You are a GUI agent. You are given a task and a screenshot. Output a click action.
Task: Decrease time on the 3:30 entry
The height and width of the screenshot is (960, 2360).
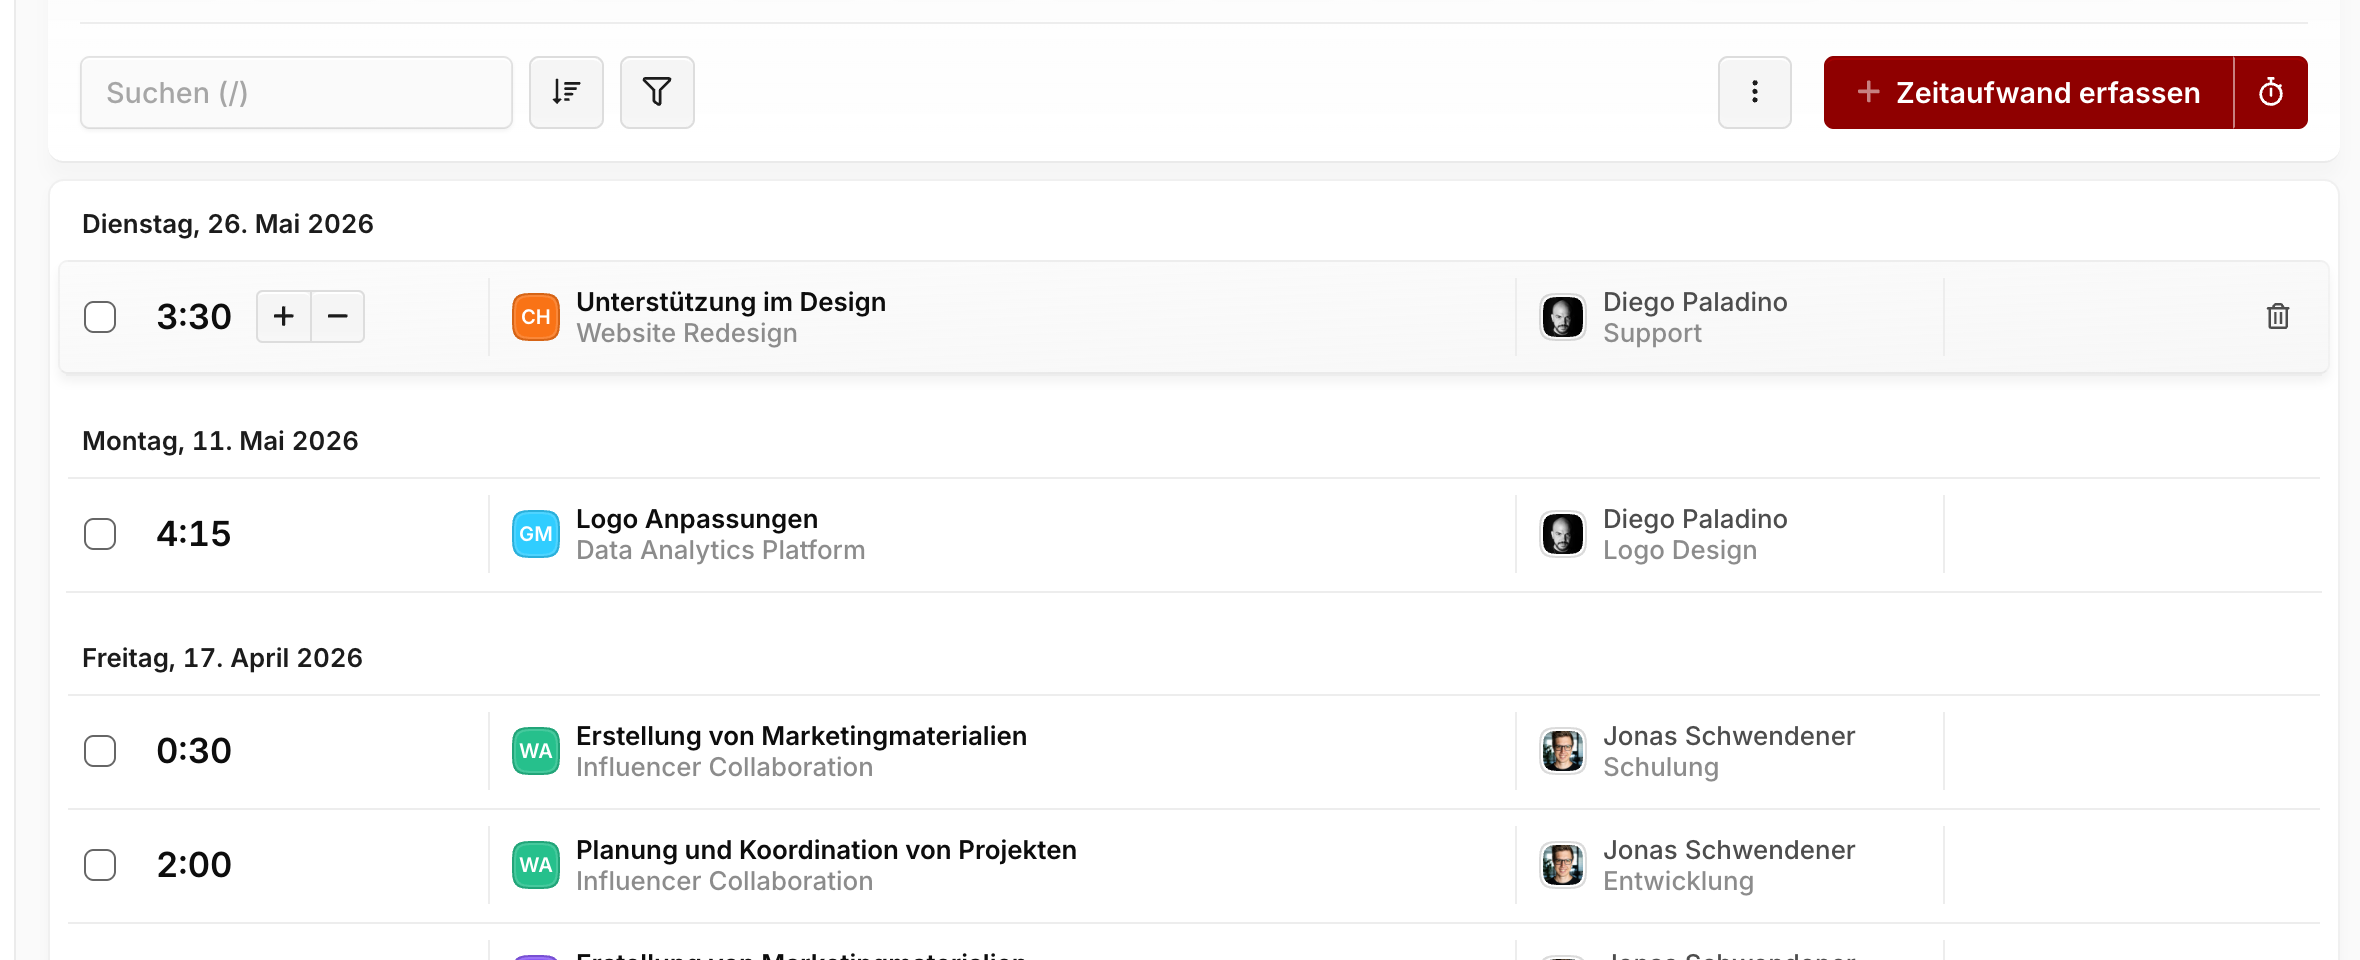click(x=338, y=316)
